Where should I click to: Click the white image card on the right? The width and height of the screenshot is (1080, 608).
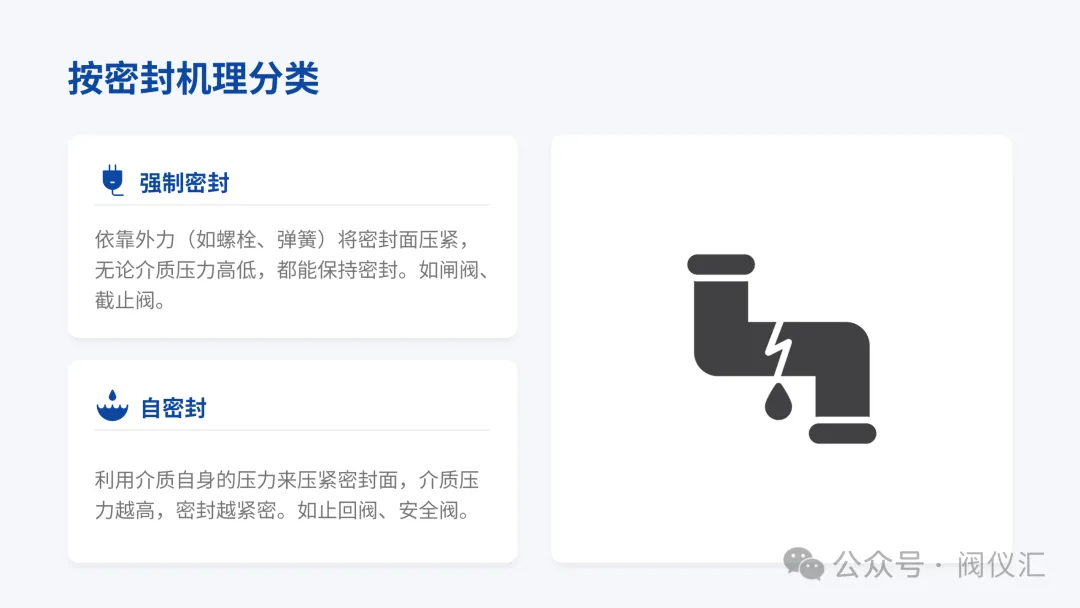(782, 349)
